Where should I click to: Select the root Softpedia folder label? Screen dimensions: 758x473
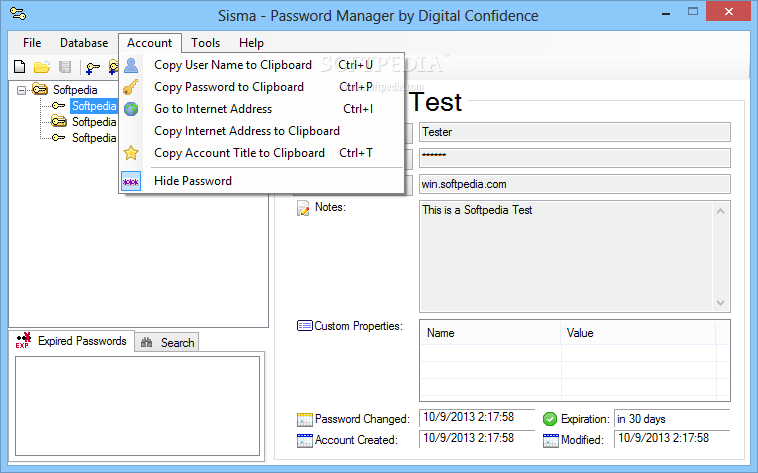(x=75, y=90)
